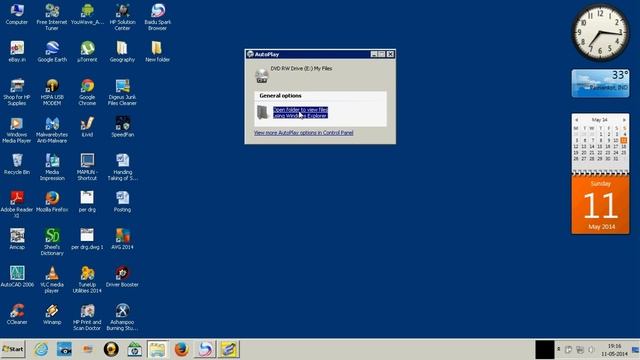Select the HSPA USB MODEM icon

[x=52, y=92]
